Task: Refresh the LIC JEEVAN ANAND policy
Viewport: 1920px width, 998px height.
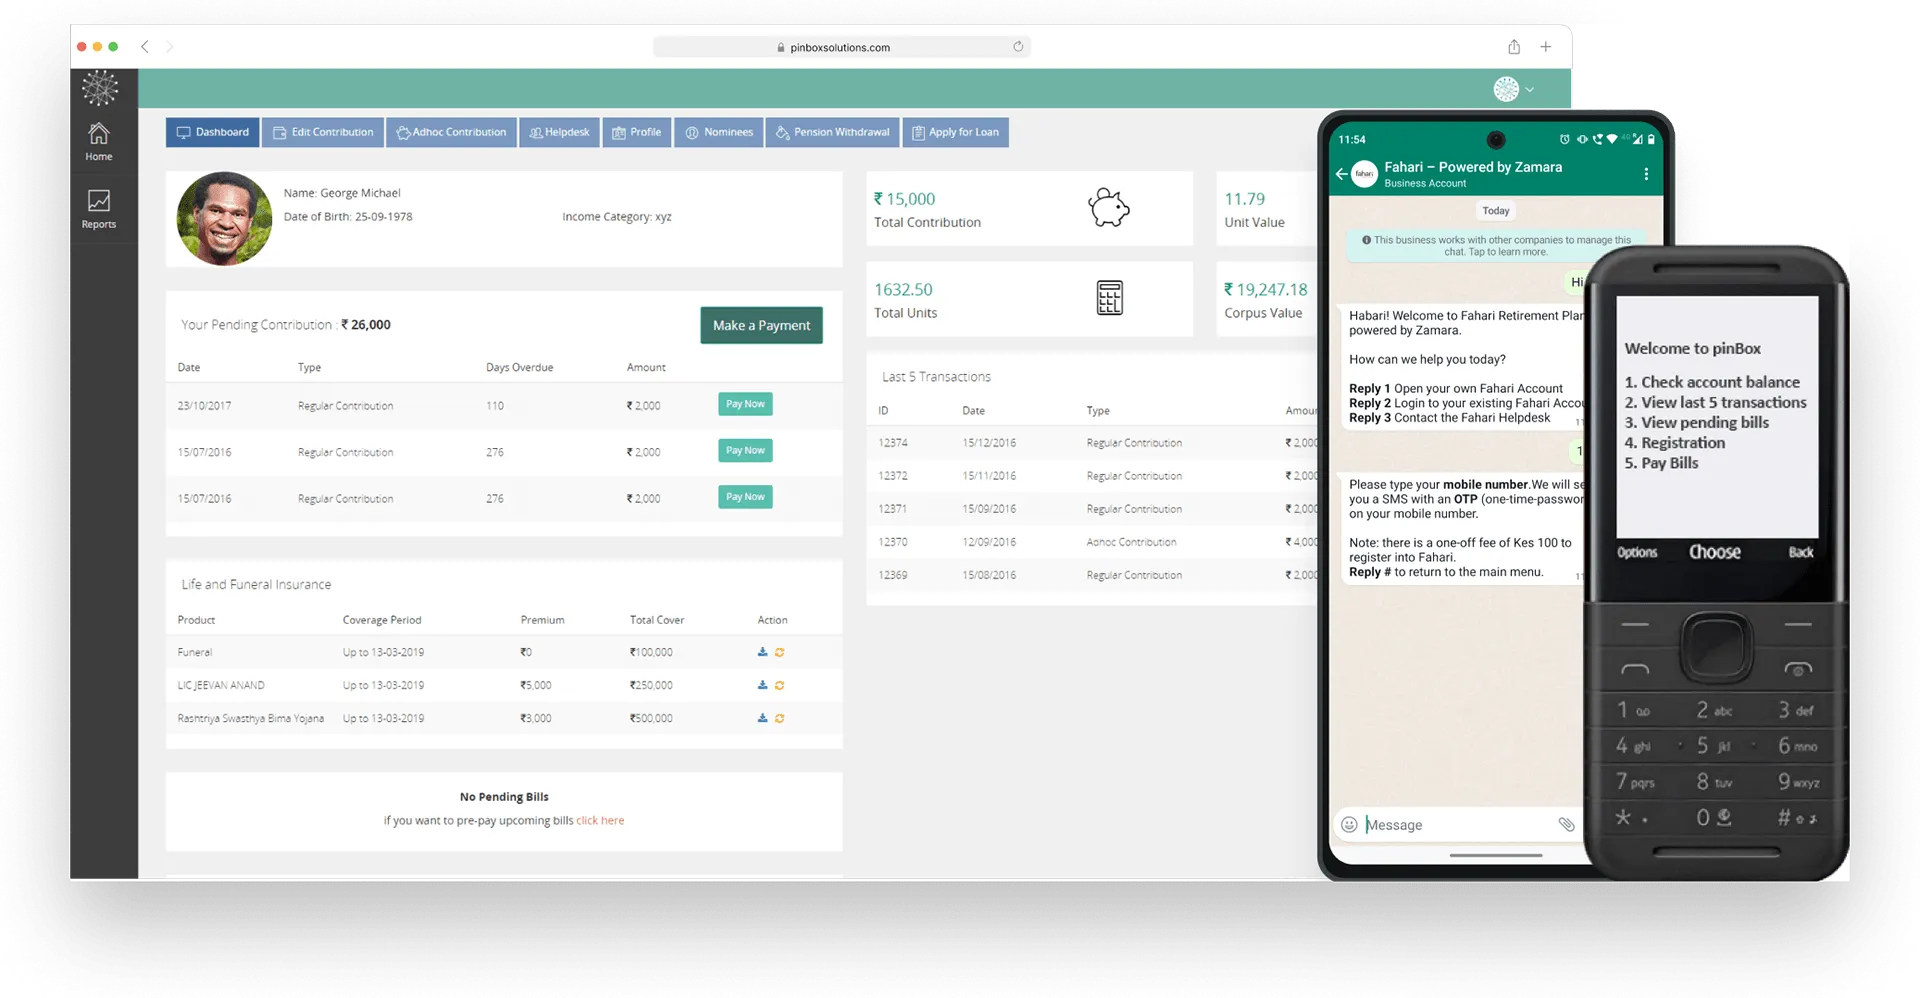Action: pyautogui.click(x=779, y=686)
